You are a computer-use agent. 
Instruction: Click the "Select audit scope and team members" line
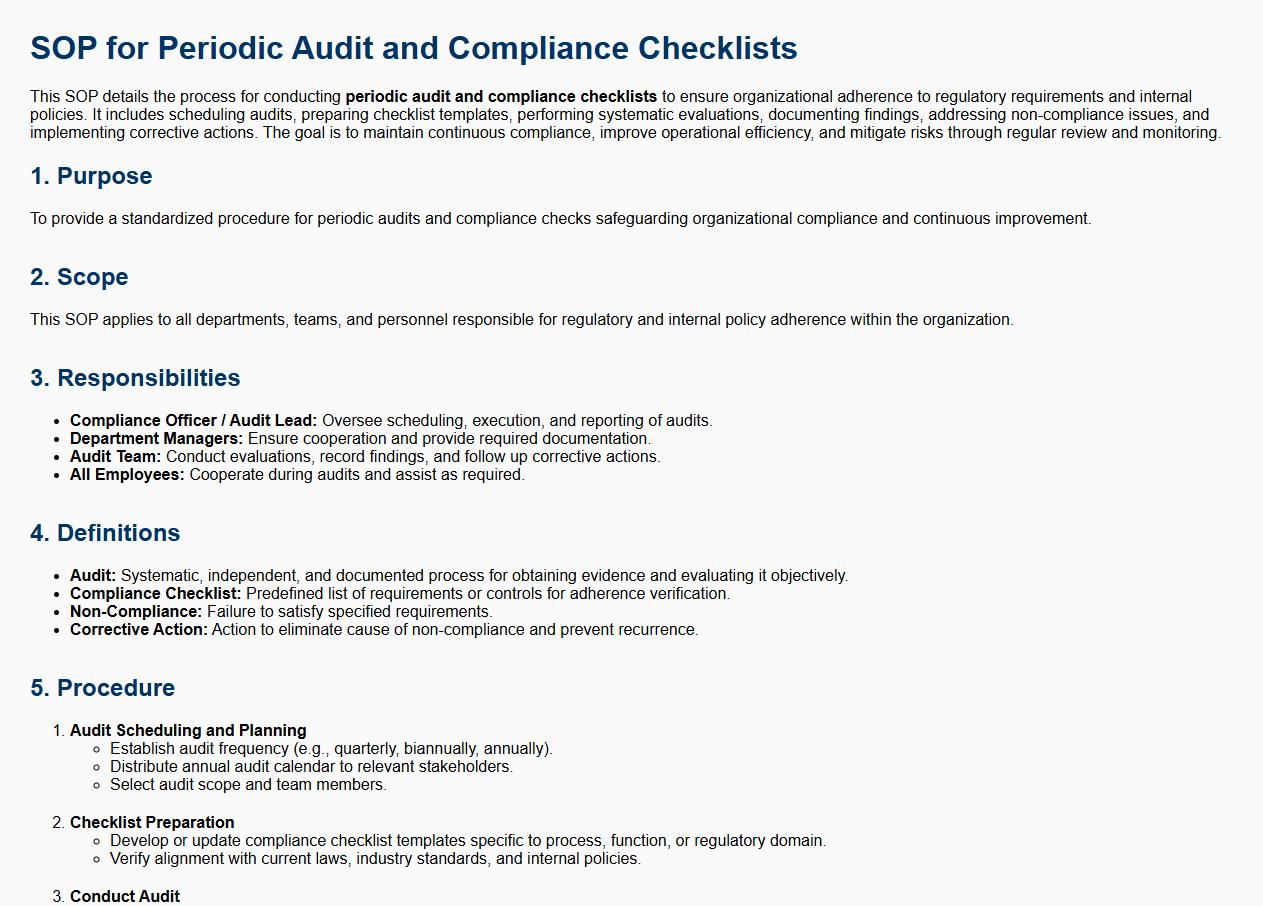[248, 785]
